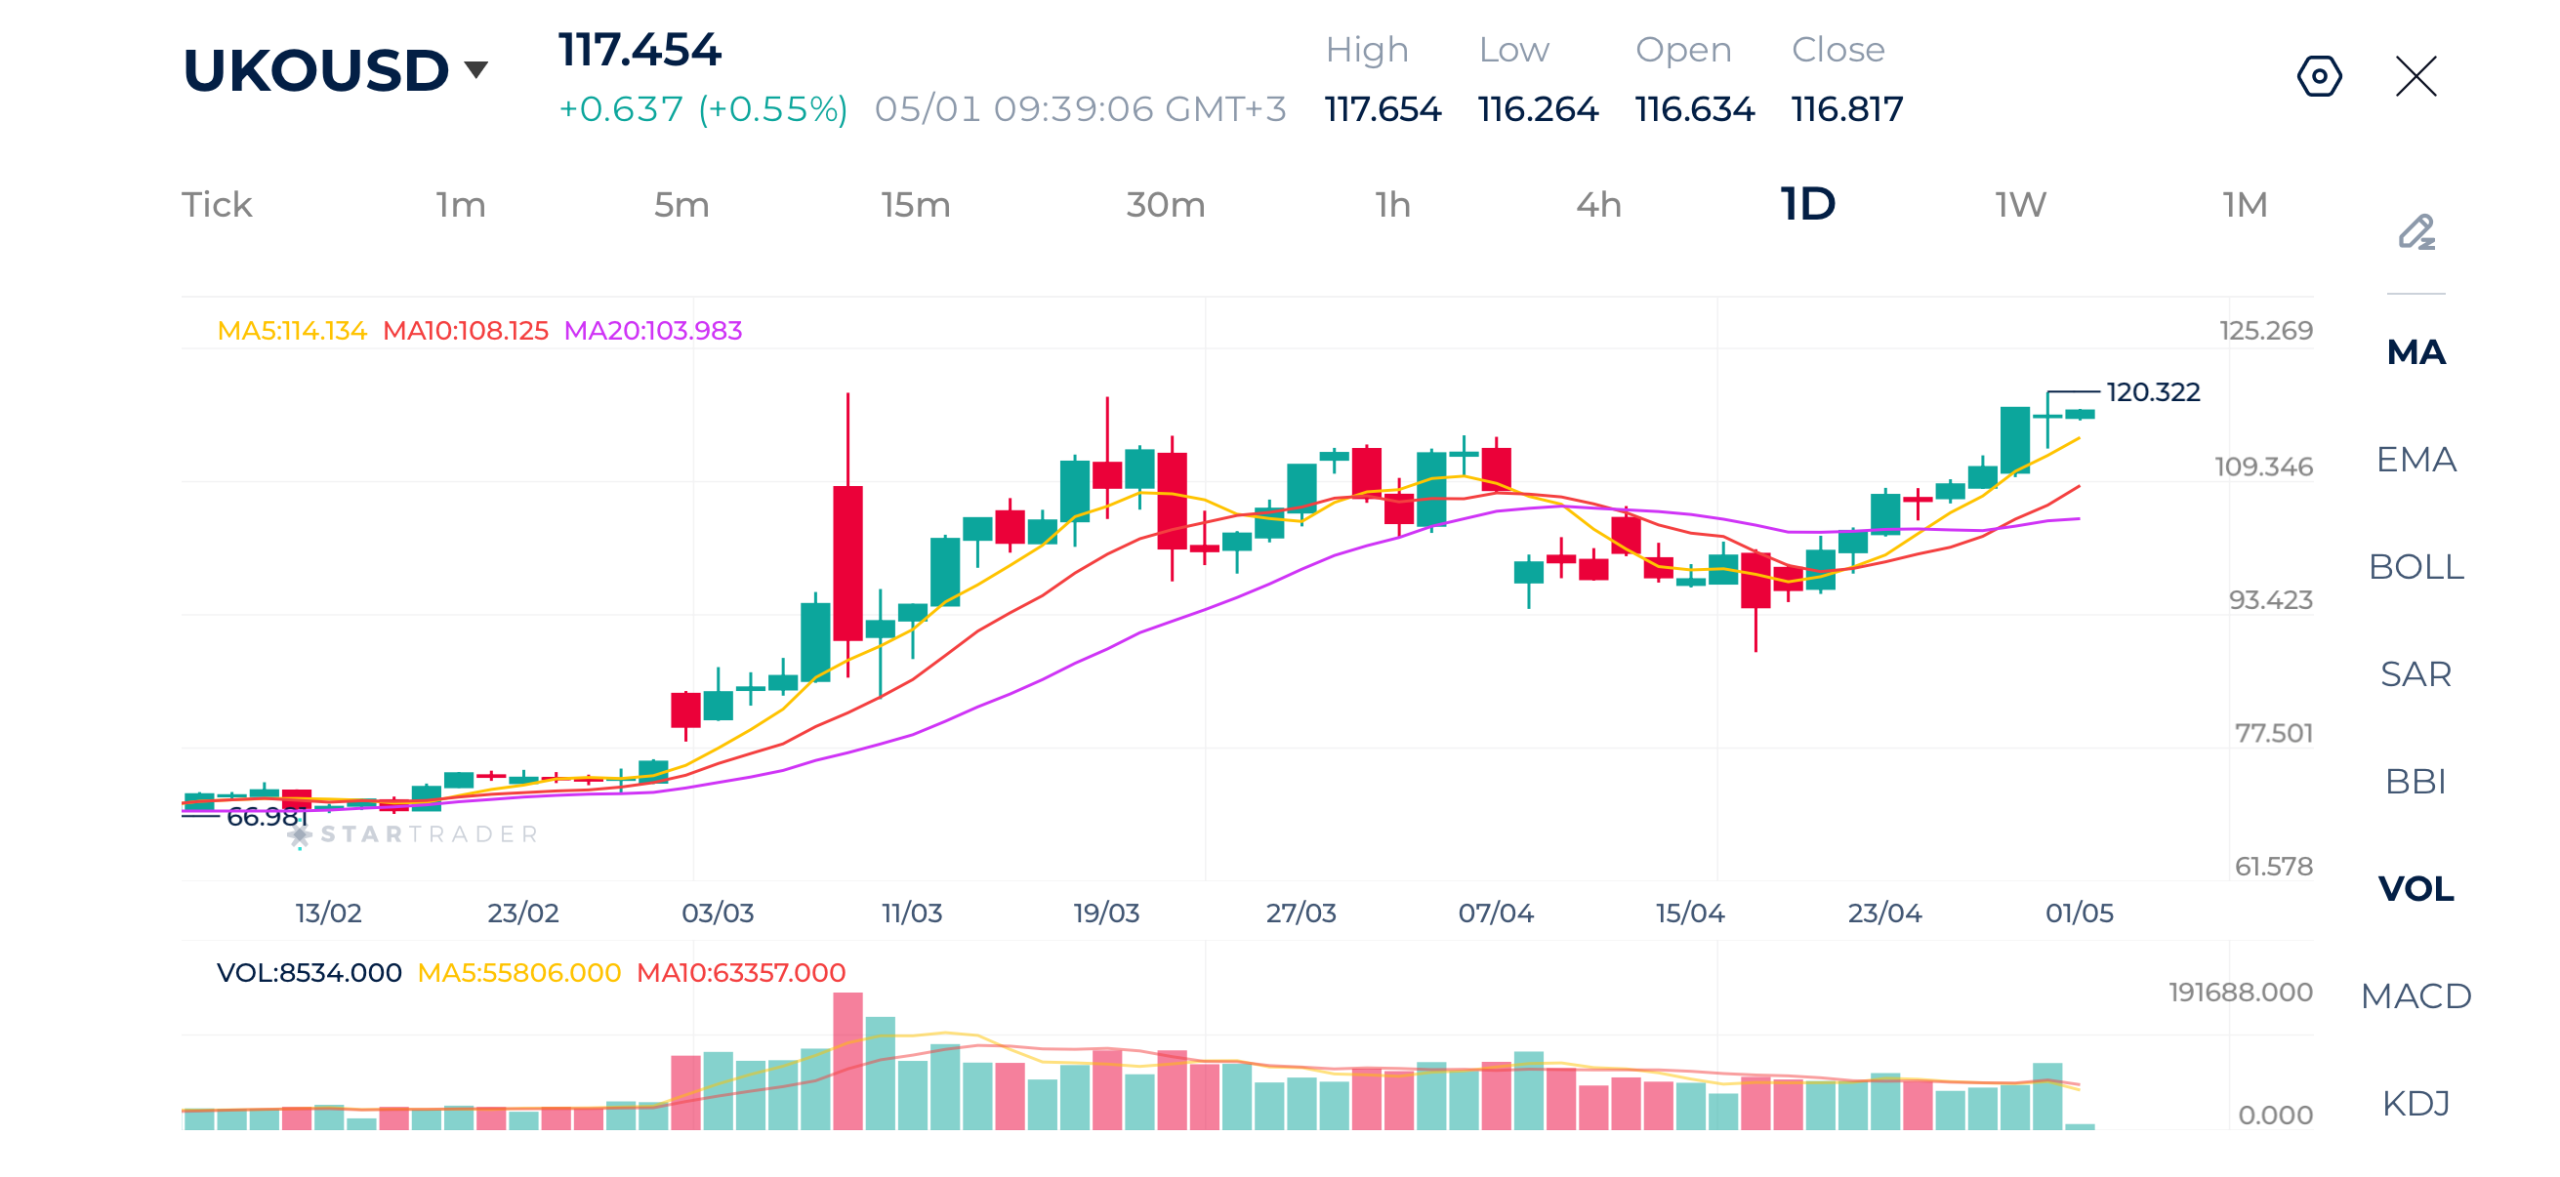
Task: Switch chart to 4h timeframe
Action: click(1598, 204)
